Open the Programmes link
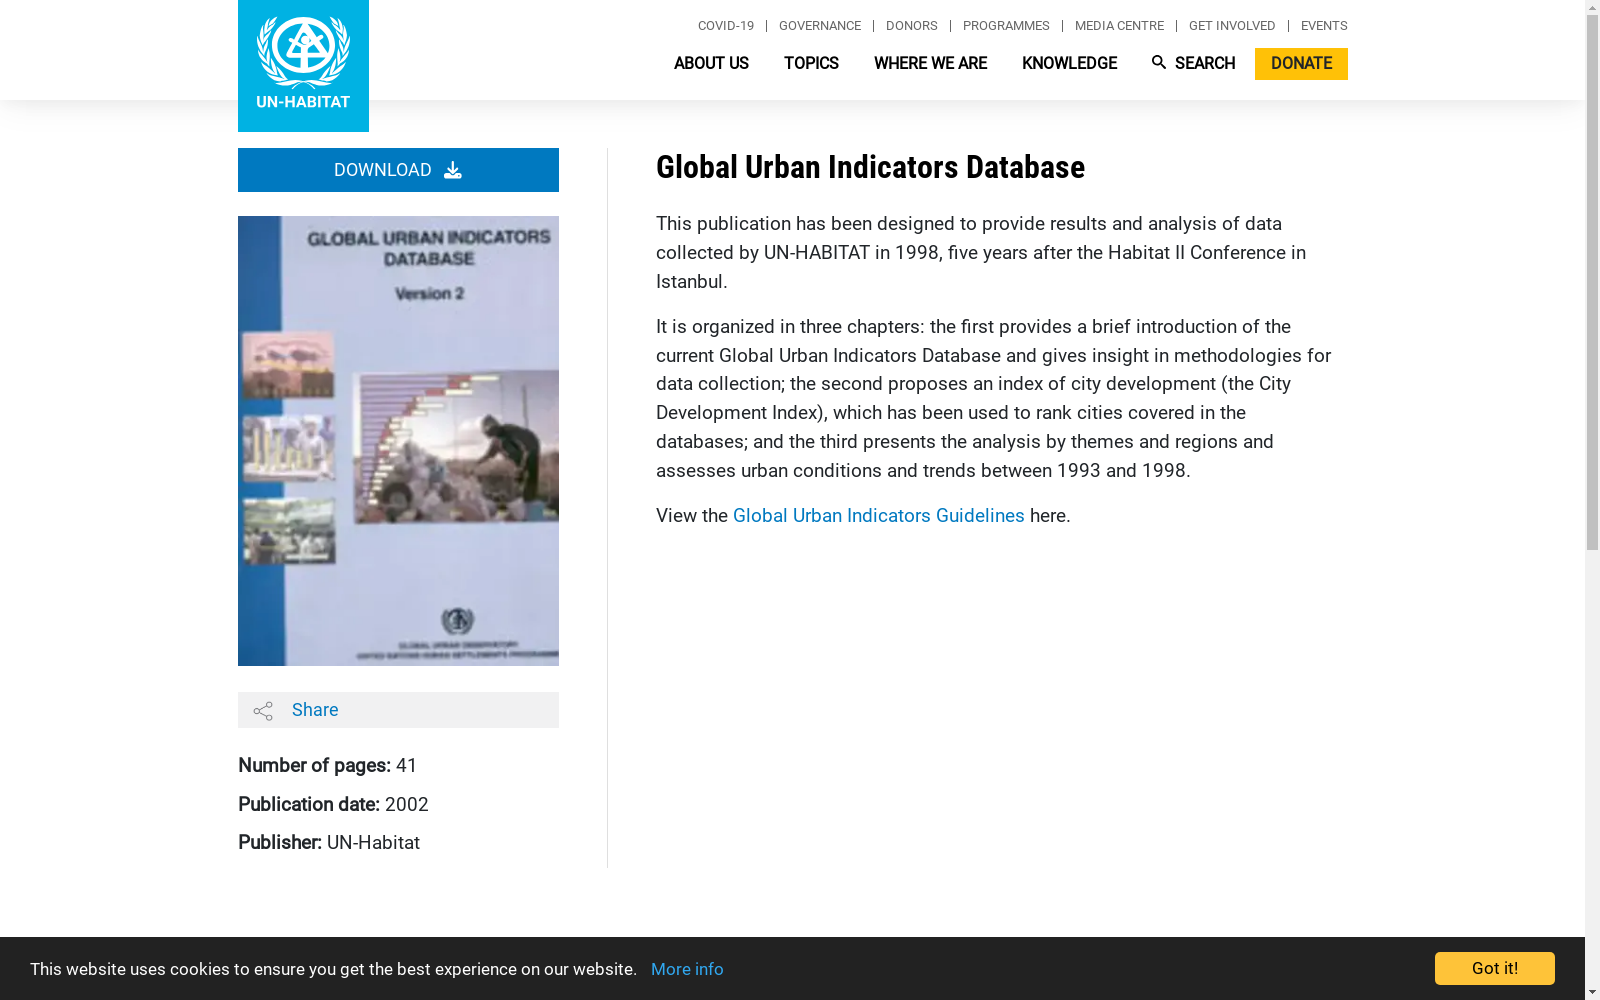This screenshot has width=1600, height=1000. (x=1006, y=26)
